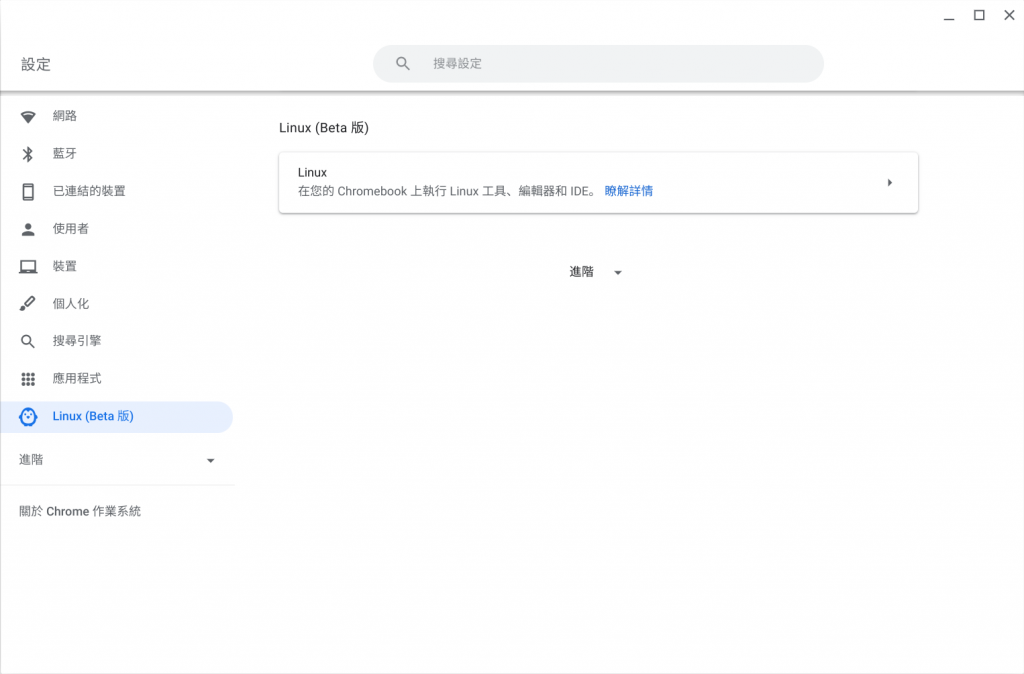Select Linux (Beta 版) sidebar item
Screen dimensions: 1024x674
tap(116, 417)
